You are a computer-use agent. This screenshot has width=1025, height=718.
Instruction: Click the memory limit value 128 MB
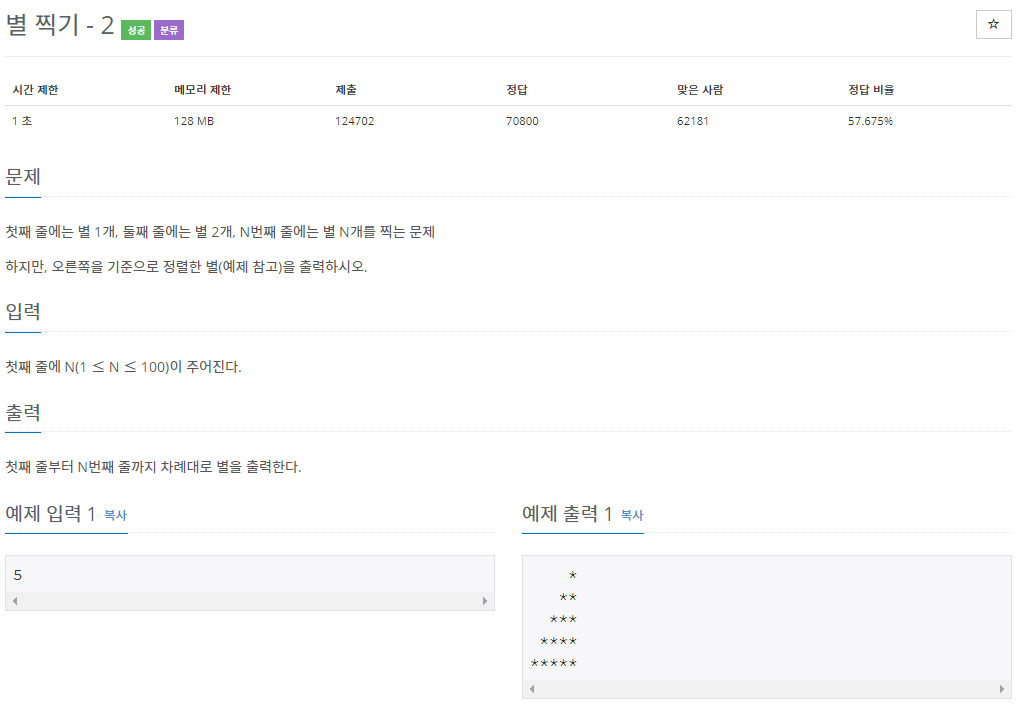pyautogui.click(x=194, y=121)
